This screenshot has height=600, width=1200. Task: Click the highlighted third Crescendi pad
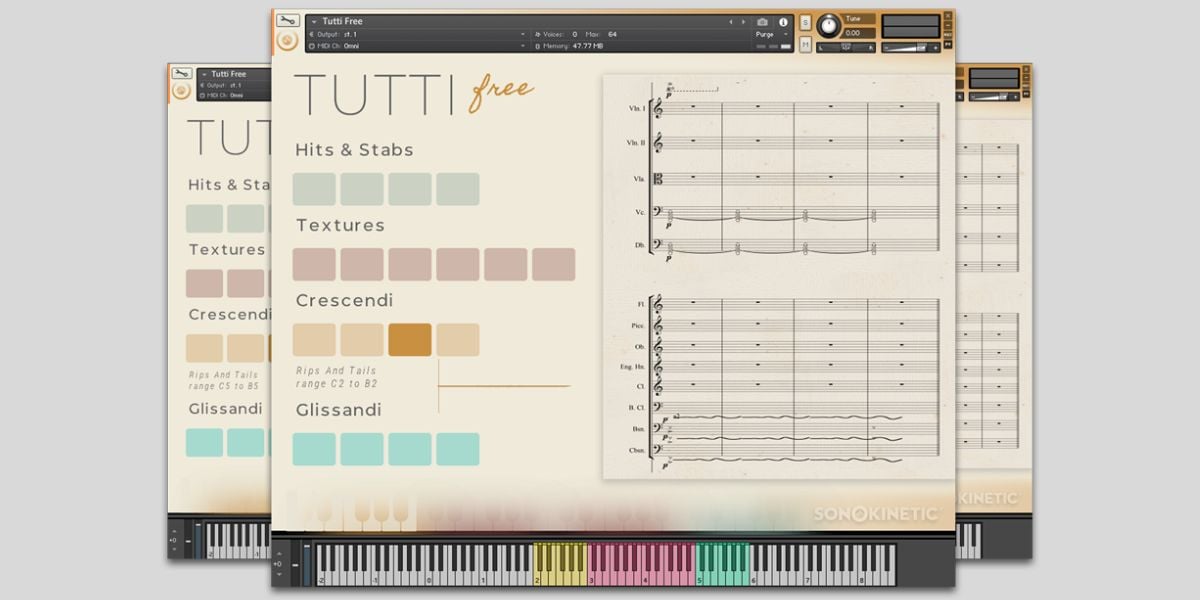(x=410, y=340)
